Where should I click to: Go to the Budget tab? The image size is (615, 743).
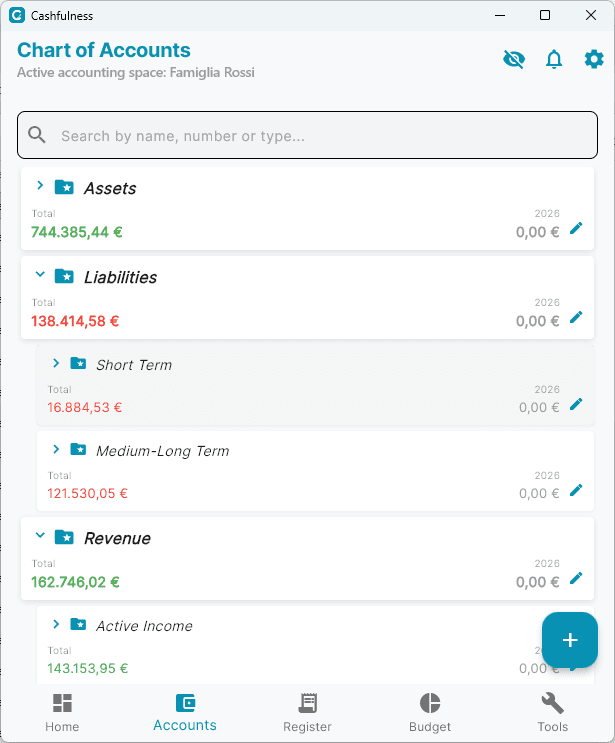(430, 712)
